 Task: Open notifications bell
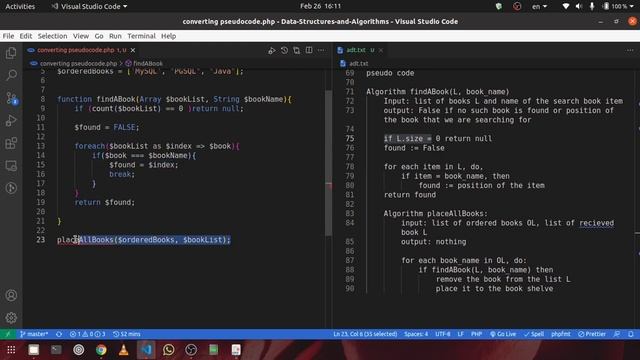[631, 334]
